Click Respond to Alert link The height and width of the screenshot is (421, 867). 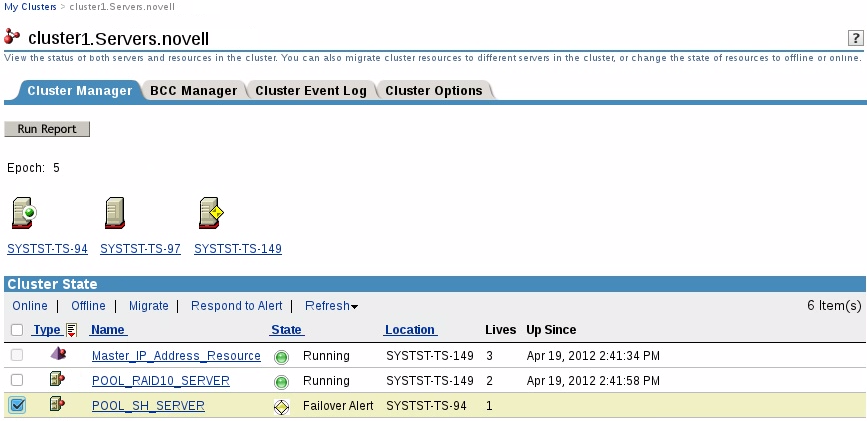[237, 306]
